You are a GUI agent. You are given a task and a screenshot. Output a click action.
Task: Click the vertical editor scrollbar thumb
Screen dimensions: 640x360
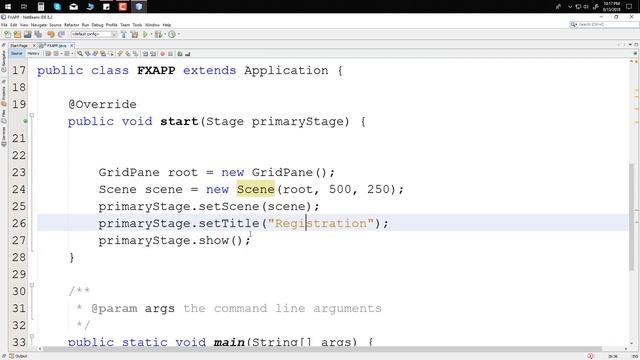632,216
